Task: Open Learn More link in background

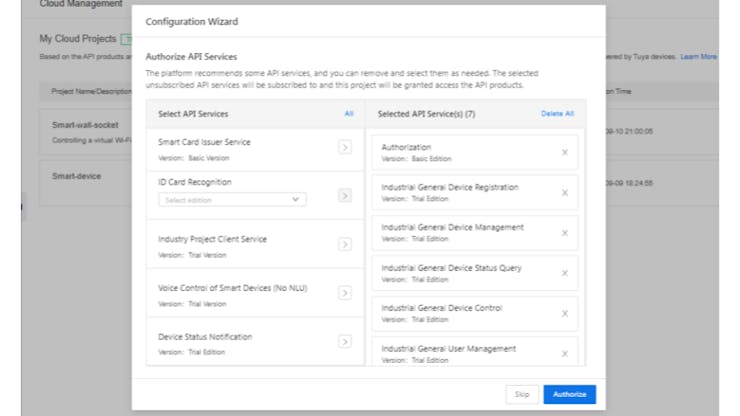Action: pos(698,57)
